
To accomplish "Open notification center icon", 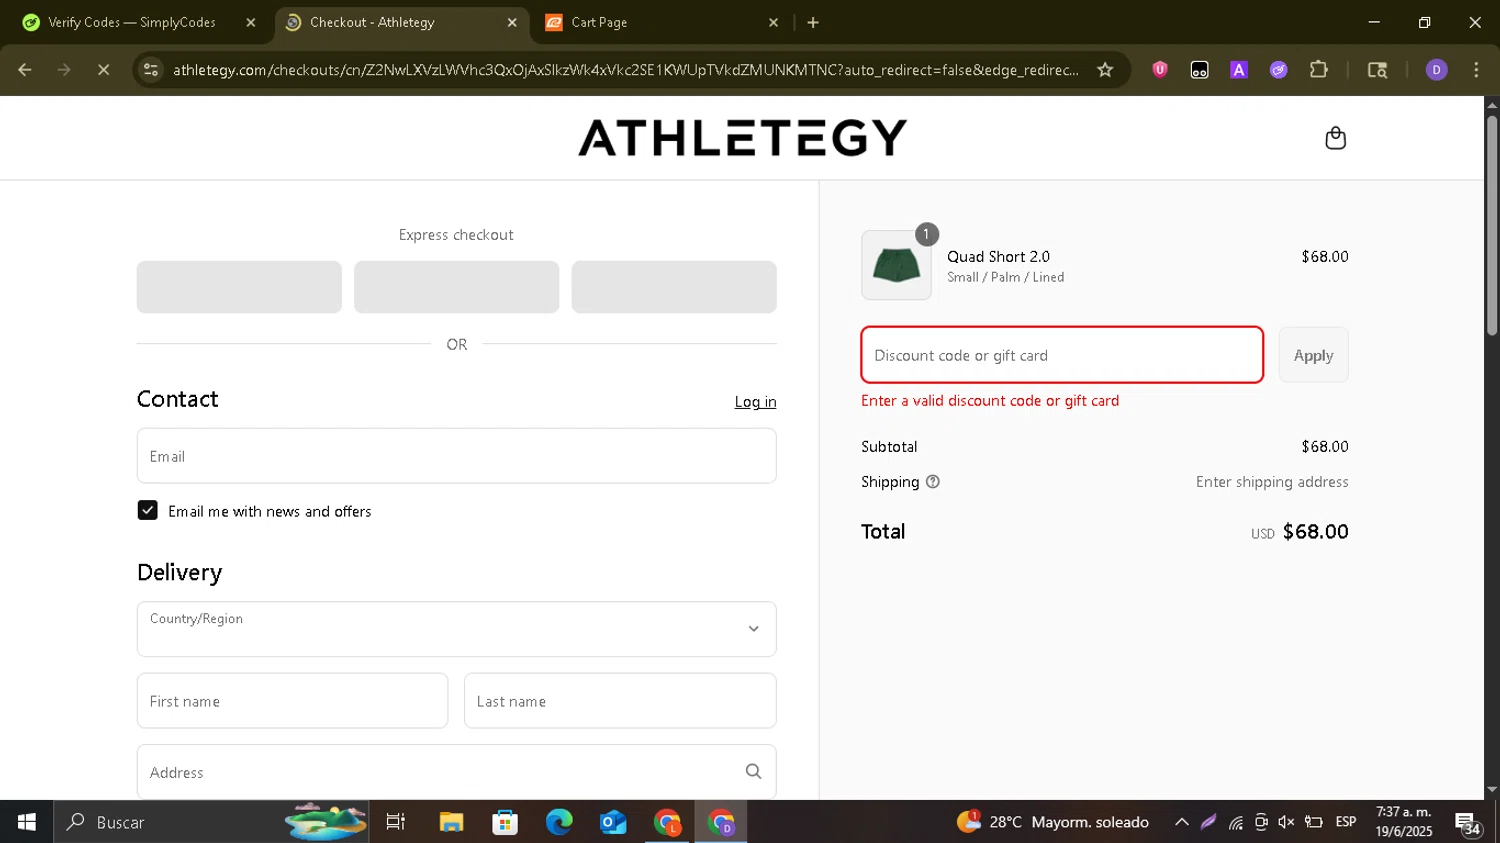I will (x=1468, y=823).
